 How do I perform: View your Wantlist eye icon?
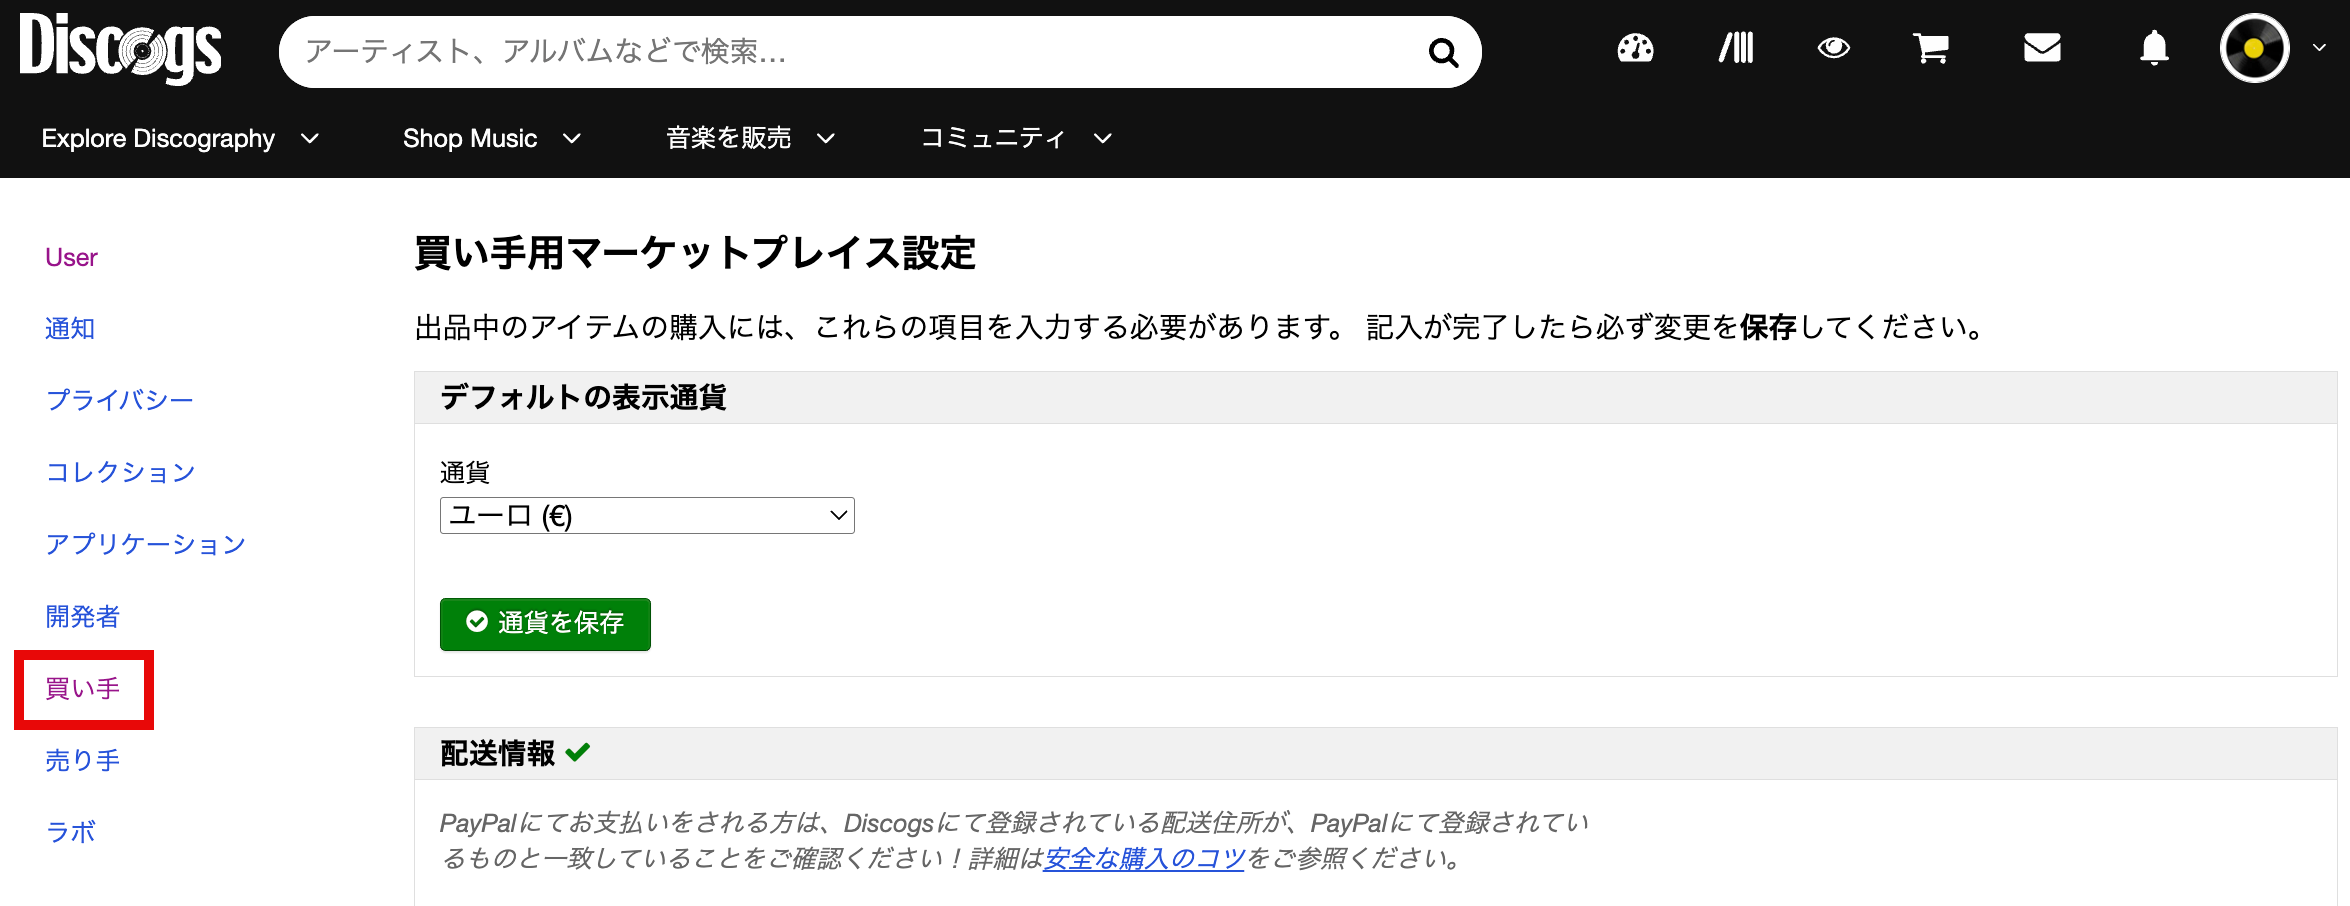point(1834,48)
